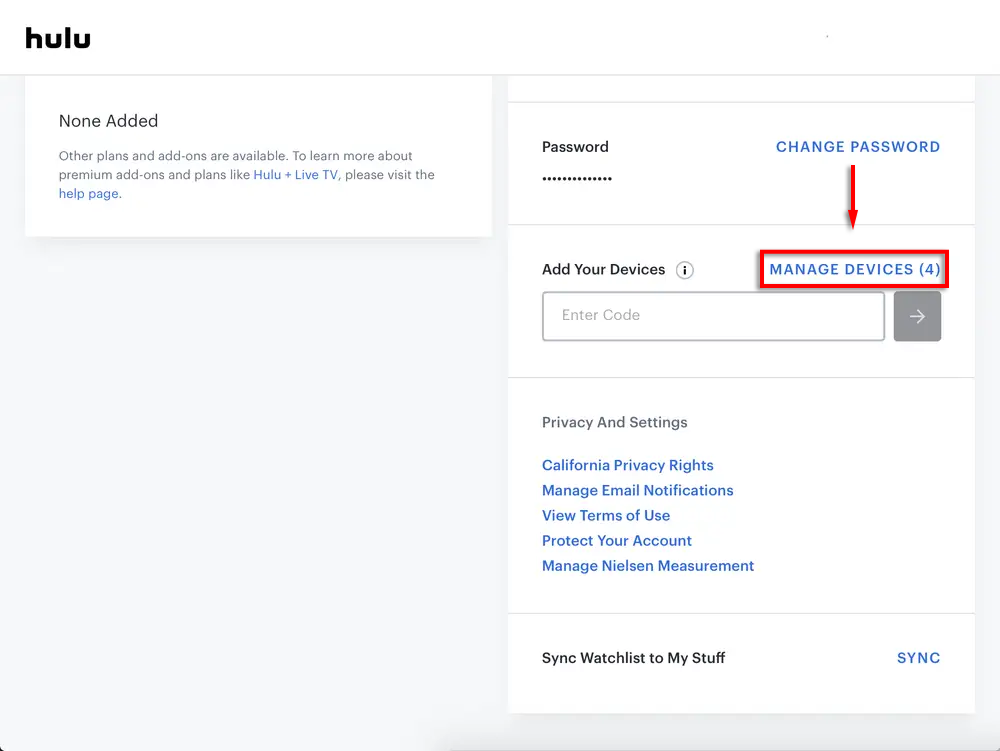Click the Hulu logo
Viewport: 1000px width, 751px height.
(58, 38)
